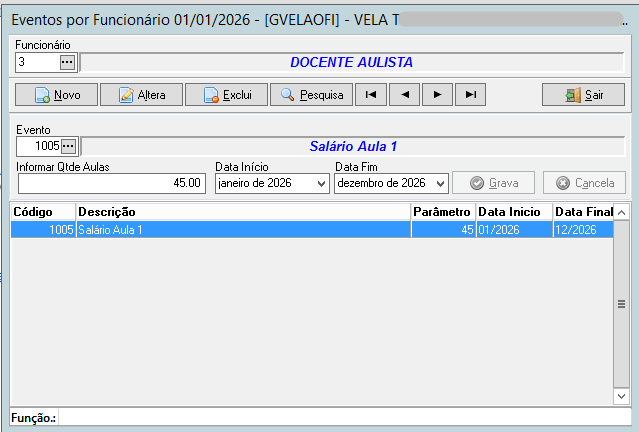Click the Altera edit button
Viewport: 639px width, 432px height.
point(141,95)
